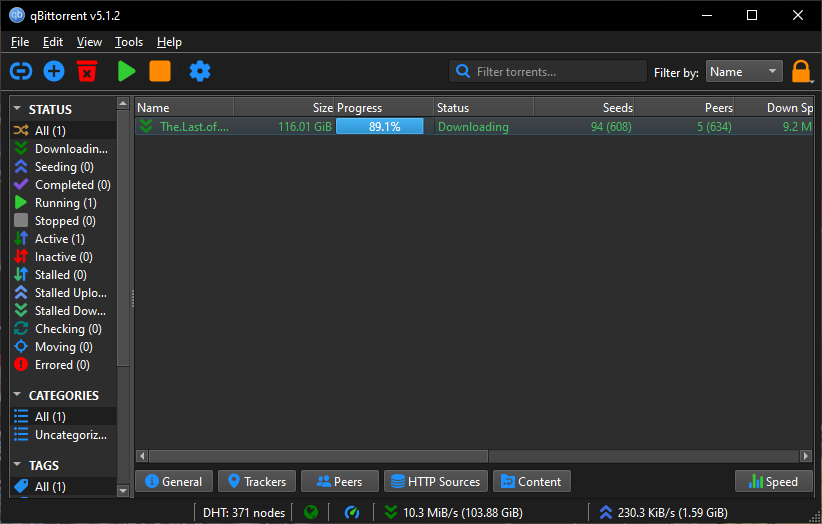
Task: Select the Downloading status filter
Action: pyautogui.click(x=63, y=149)
